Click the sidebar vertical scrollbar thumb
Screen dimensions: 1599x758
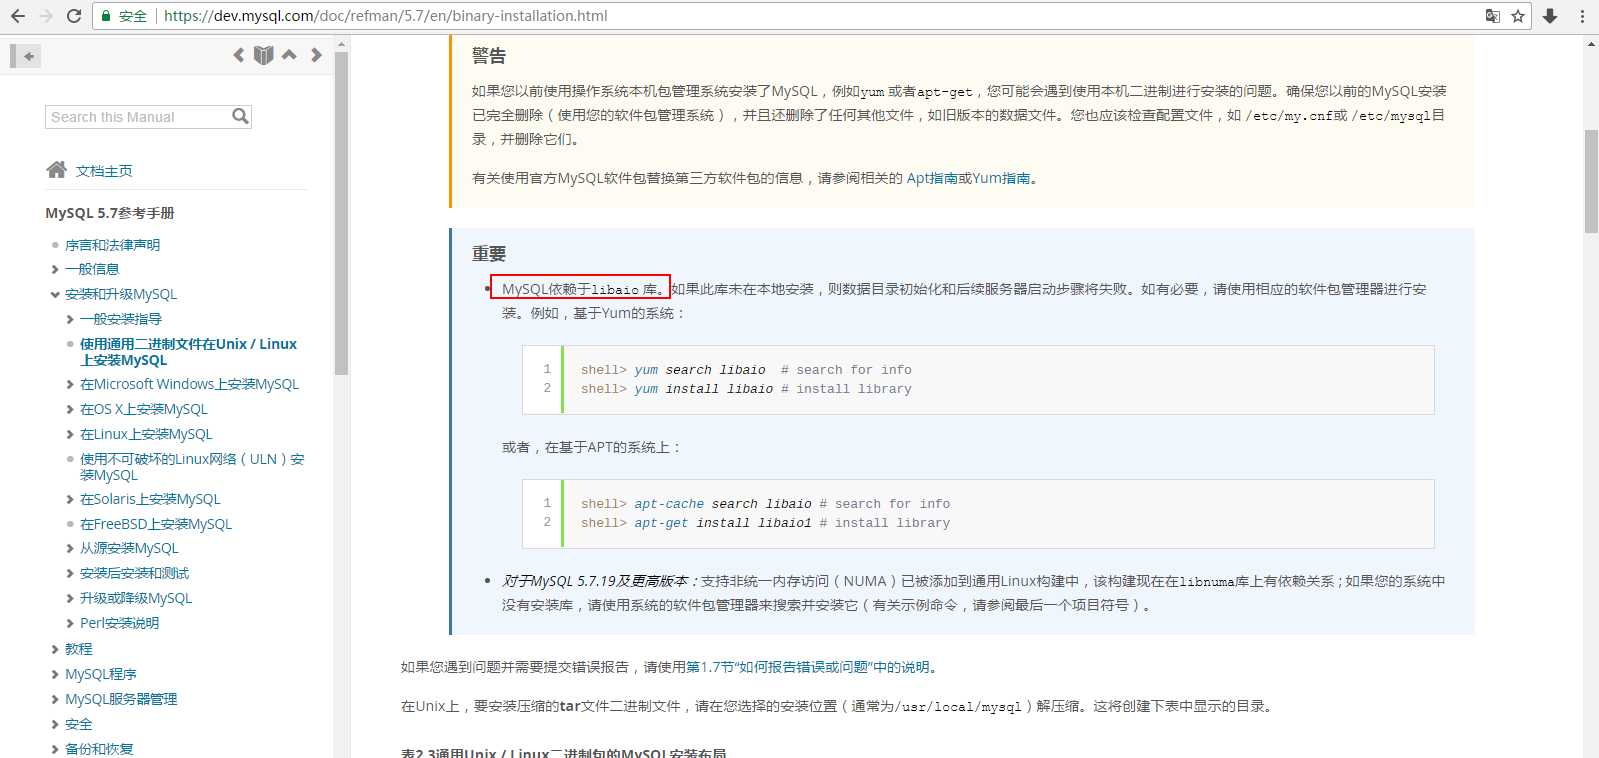(341, 213)
